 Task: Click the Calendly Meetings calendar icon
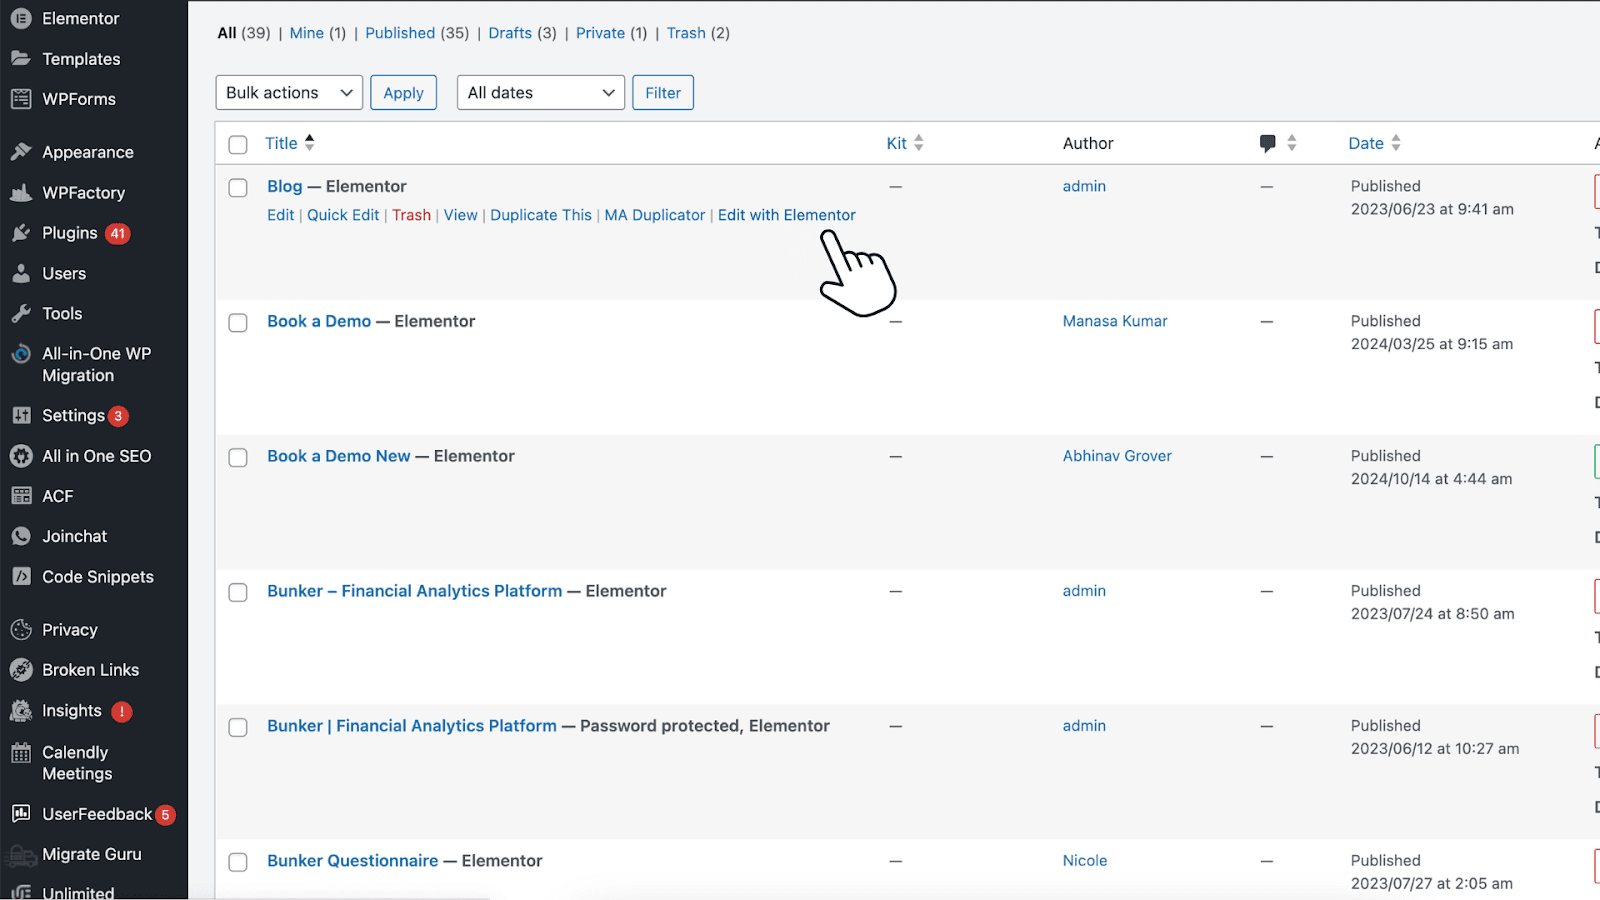pyautogui.click(x=21, y=753)
